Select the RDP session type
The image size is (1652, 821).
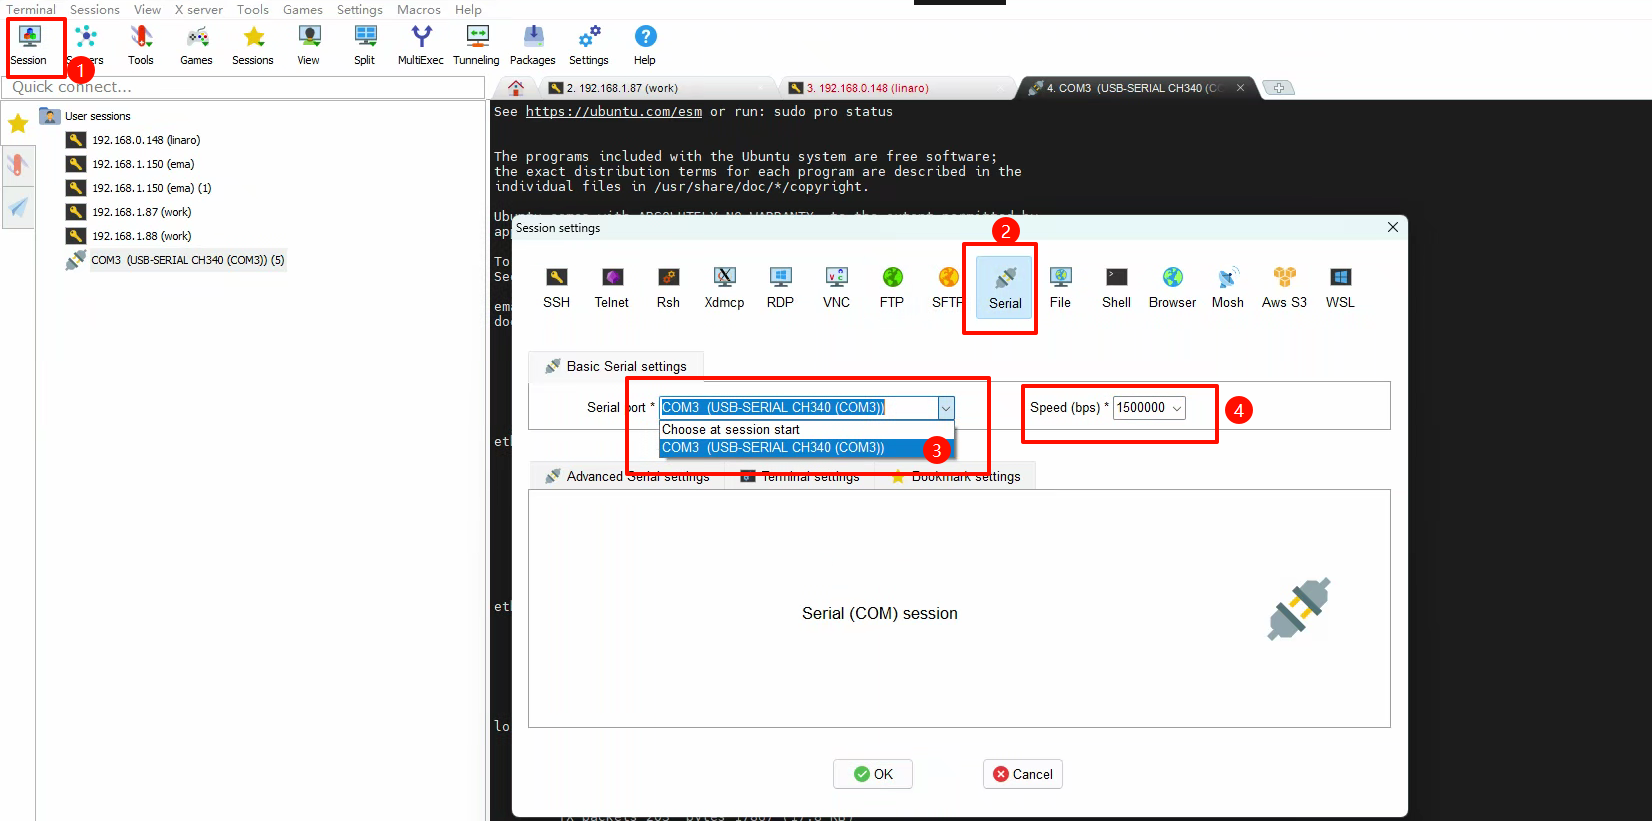point(780,288)
